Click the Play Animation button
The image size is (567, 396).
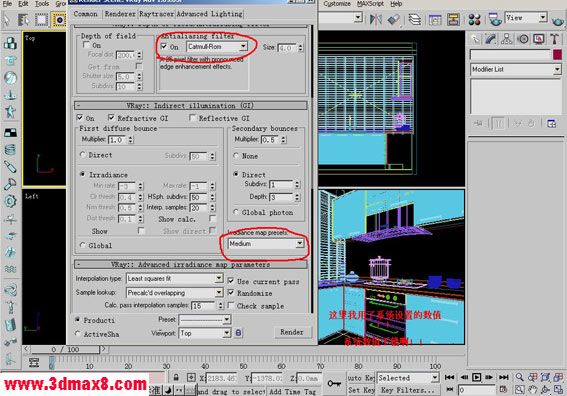[477, 378]
